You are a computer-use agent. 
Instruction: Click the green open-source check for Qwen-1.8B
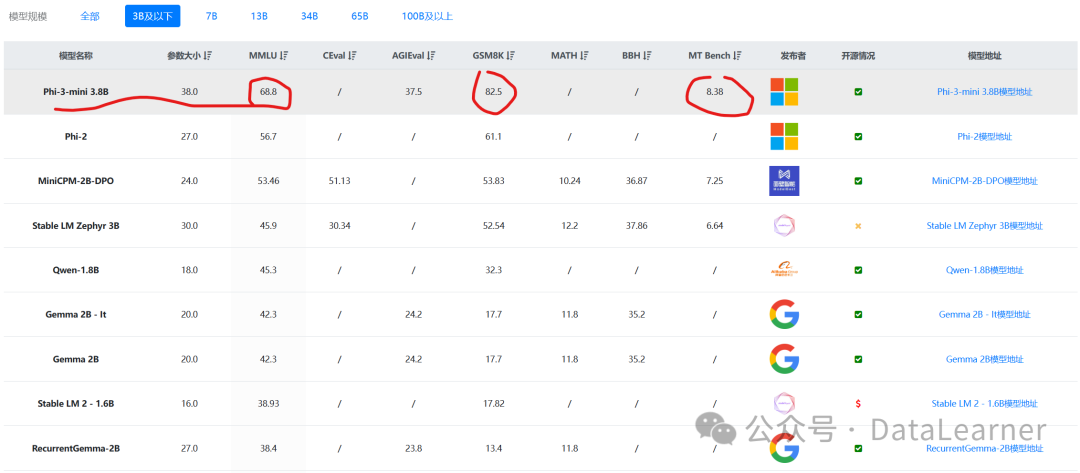point(858,270)
